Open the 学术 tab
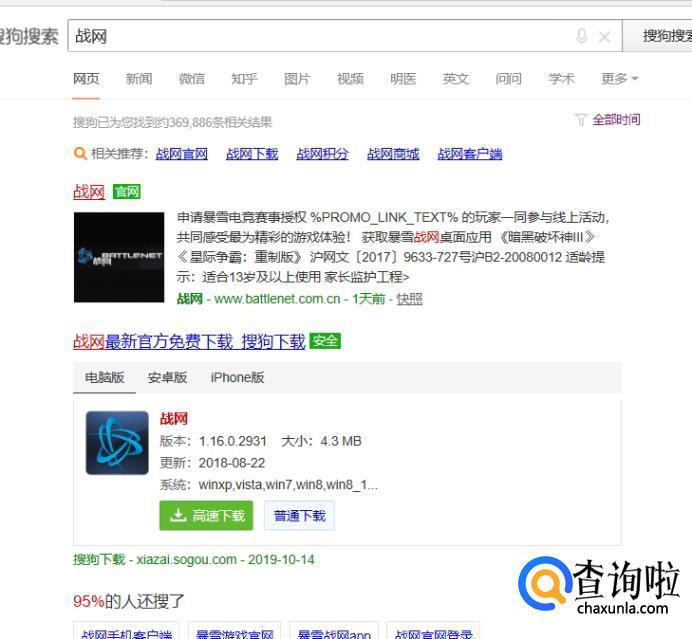This screenshot has width=692, height=639. pyautogui.click(x=561, y=79)
